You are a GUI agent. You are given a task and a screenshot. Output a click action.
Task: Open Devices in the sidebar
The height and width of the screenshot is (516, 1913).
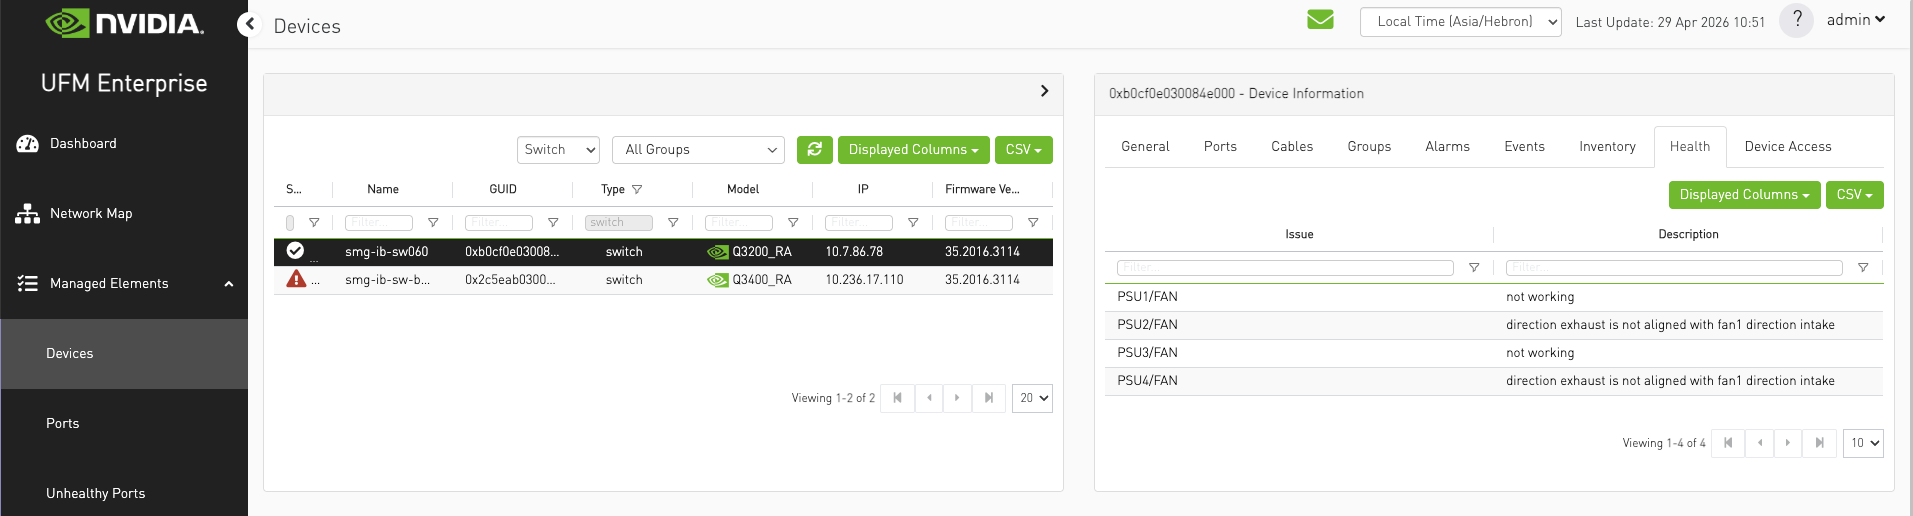pyautogui.click(x=124, y=354)
